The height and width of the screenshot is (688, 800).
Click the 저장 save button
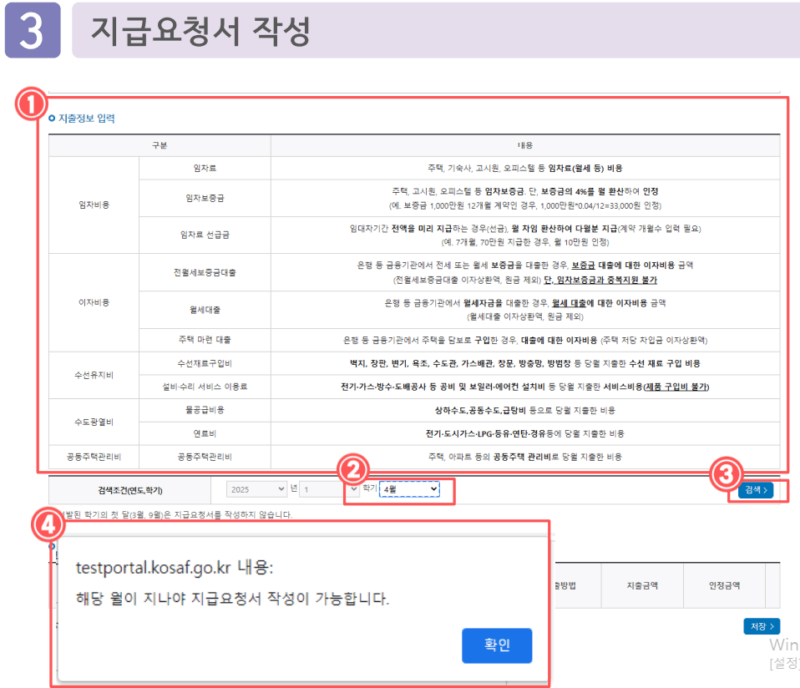click(x=762, y=626)
